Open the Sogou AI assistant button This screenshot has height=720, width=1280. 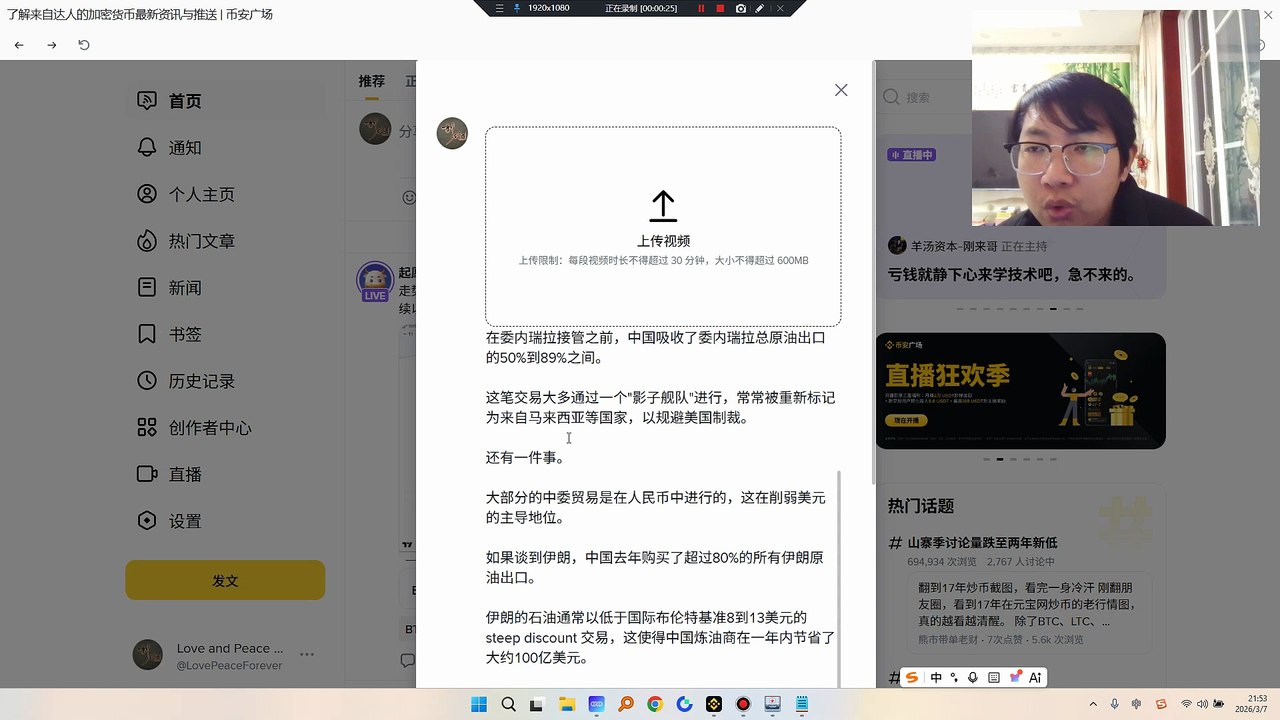point(1035,677)
